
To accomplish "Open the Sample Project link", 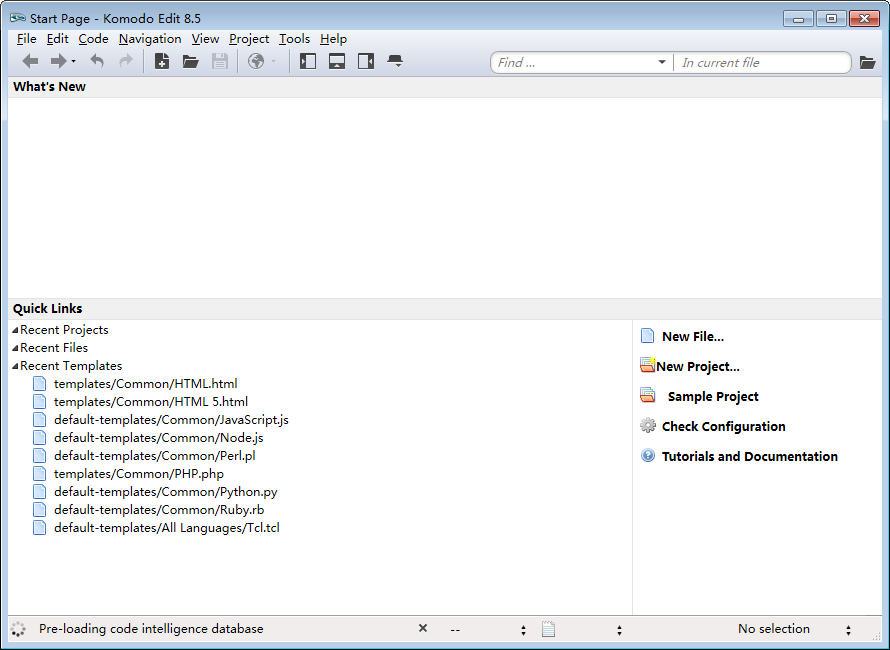I will tap(713, 397).
